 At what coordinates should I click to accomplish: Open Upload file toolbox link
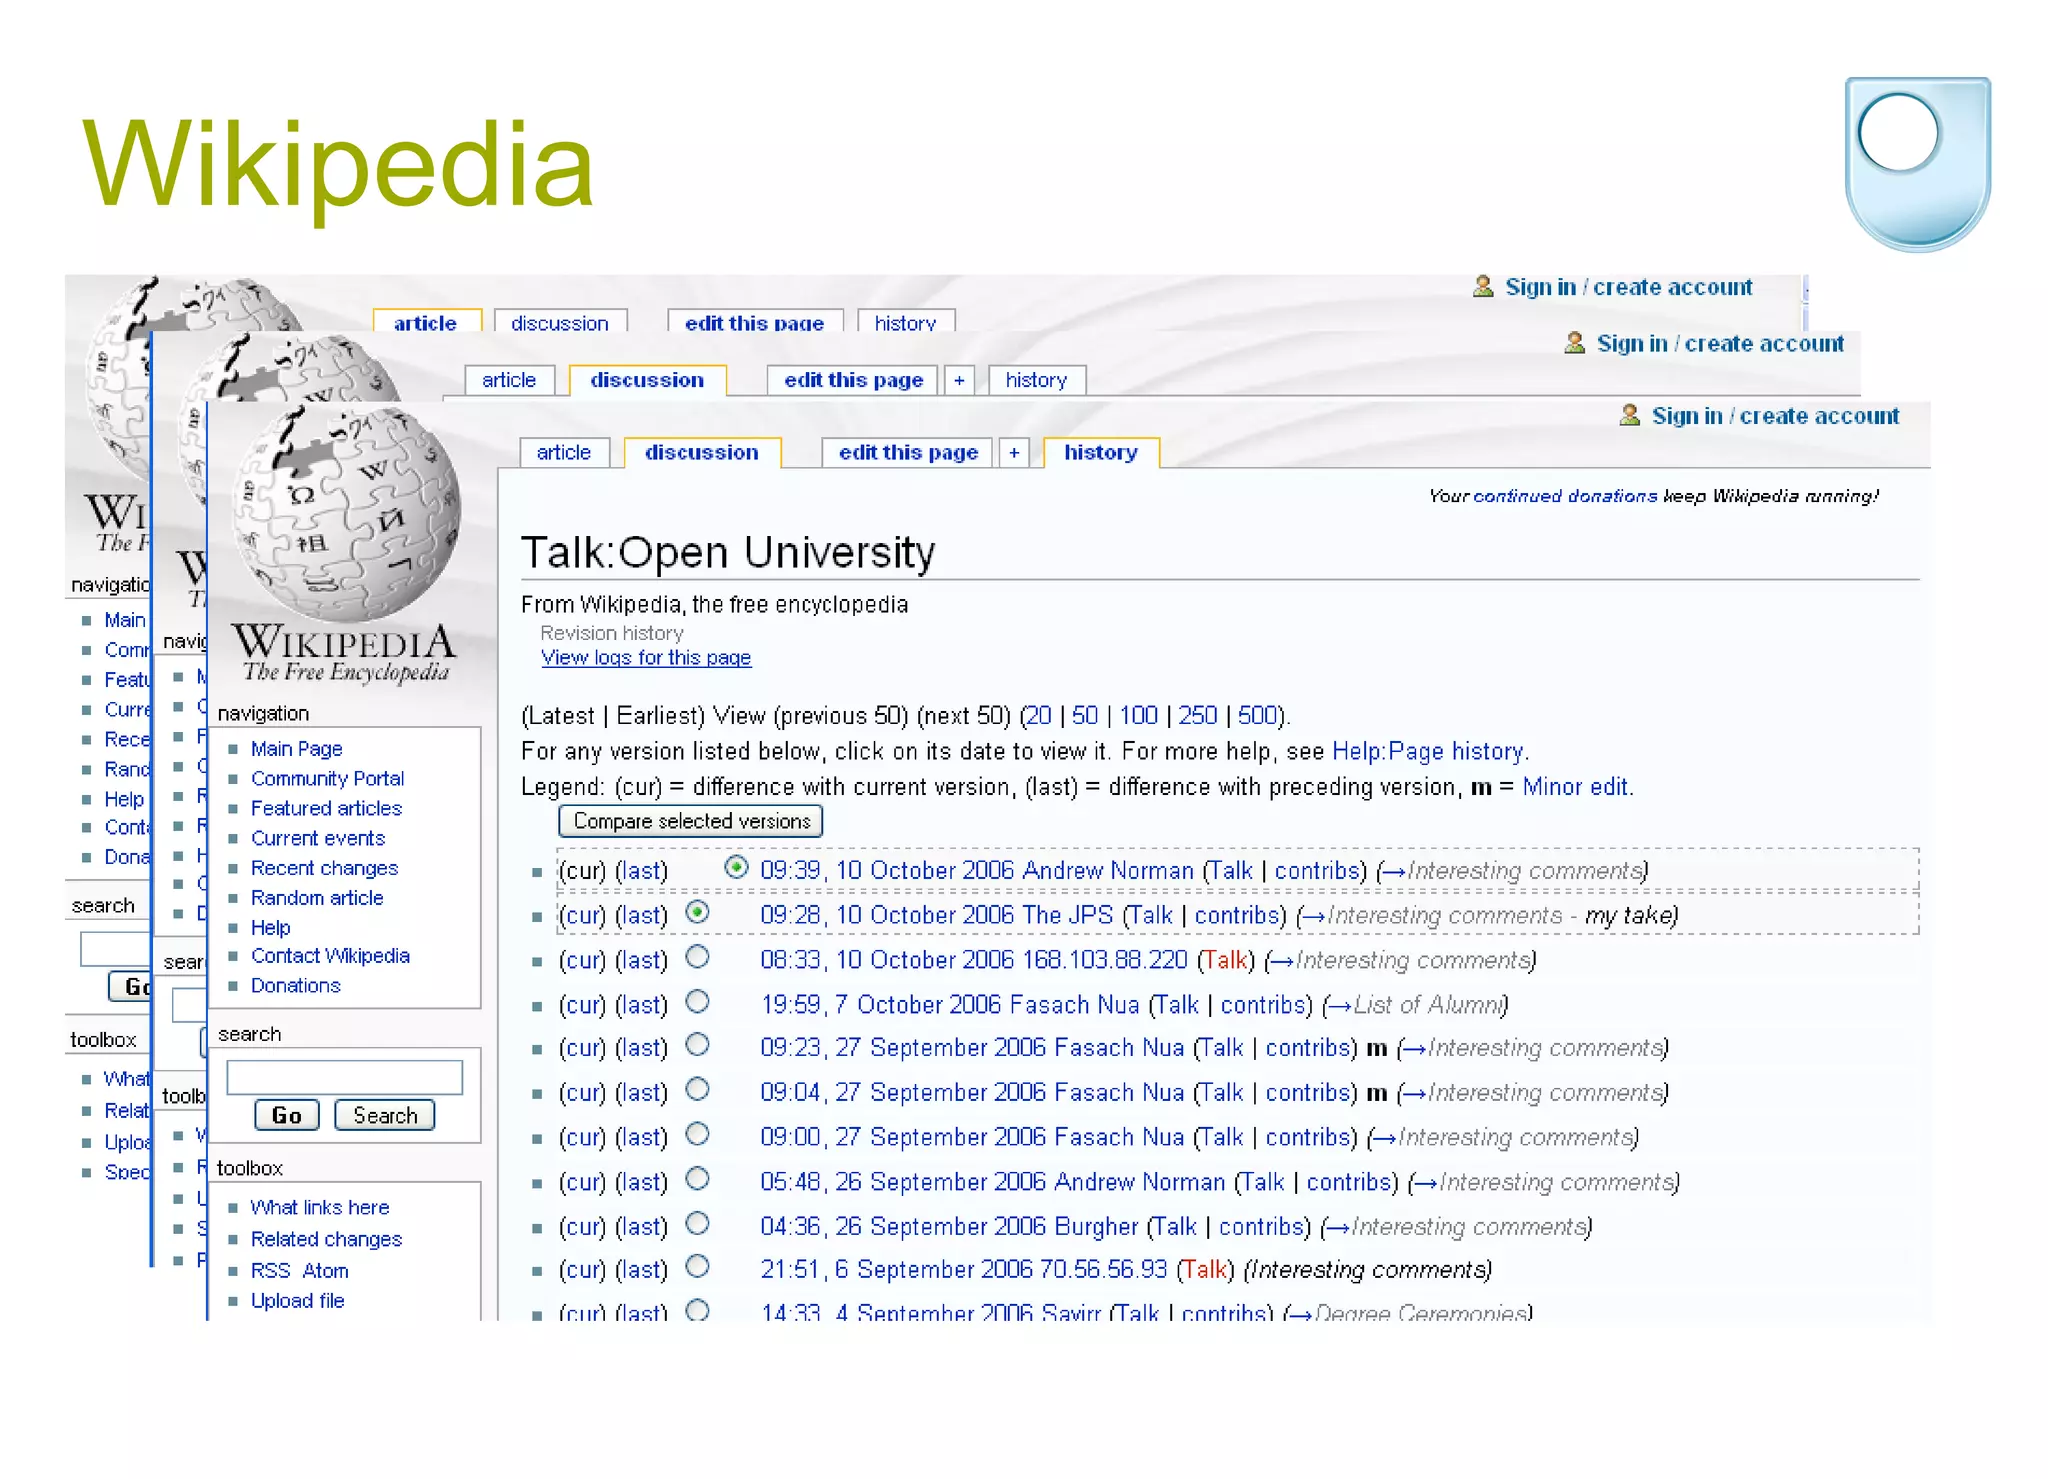click(x=298, y=1301)
